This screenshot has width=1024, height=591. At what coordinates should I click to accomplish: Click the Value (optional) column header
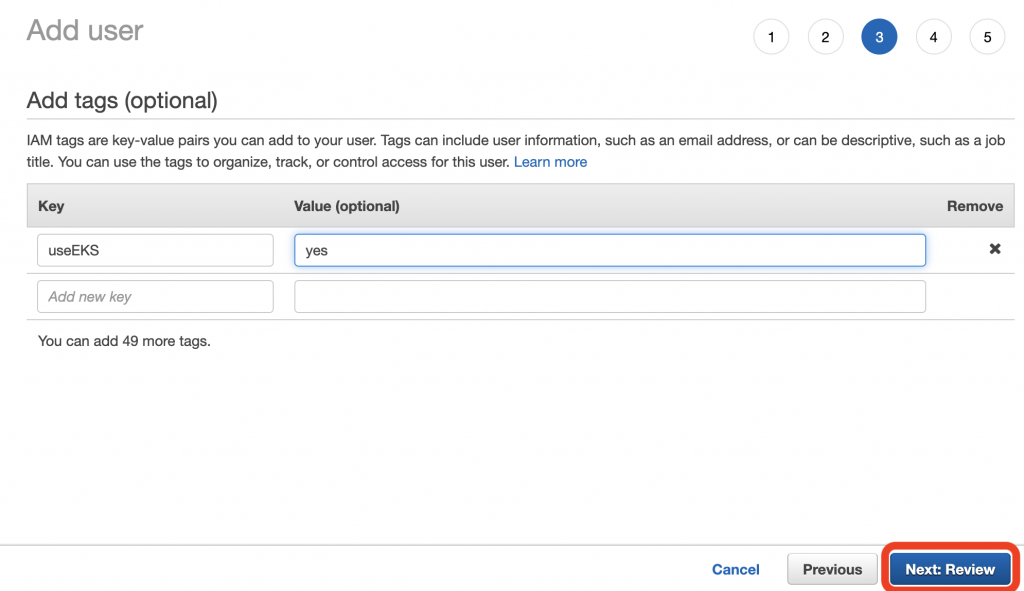tap(347, 206)
